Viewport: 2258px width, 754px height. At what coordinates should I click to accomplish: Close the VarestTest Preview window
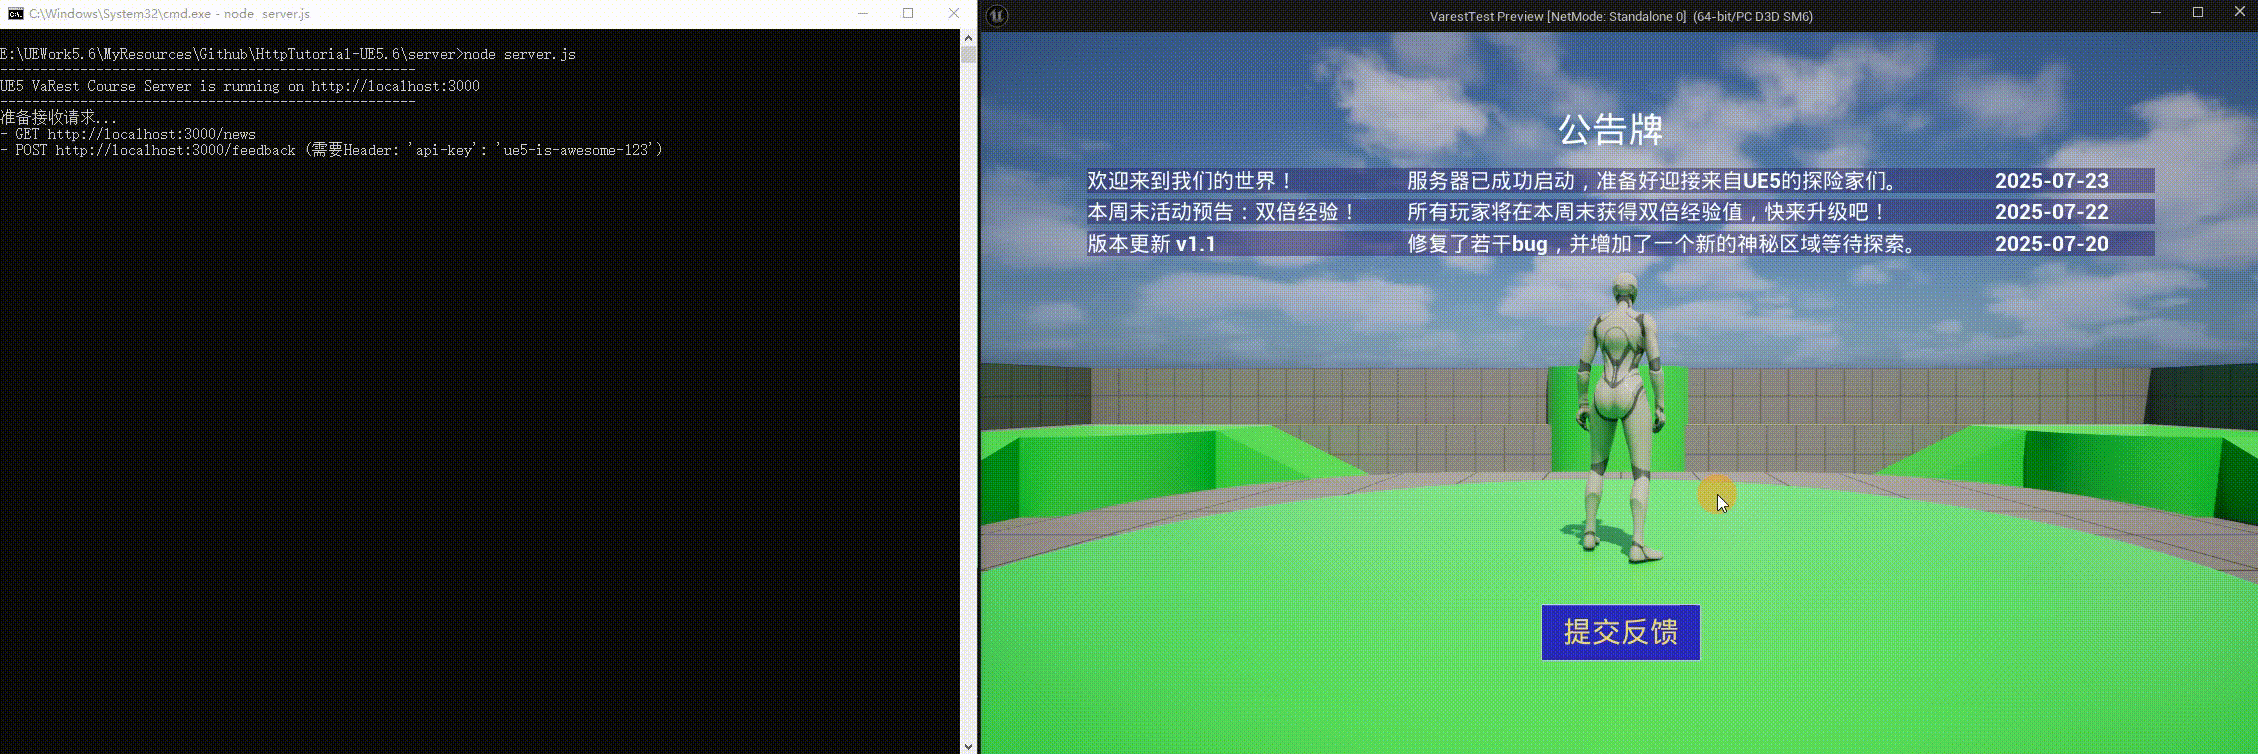point(2240,13)
